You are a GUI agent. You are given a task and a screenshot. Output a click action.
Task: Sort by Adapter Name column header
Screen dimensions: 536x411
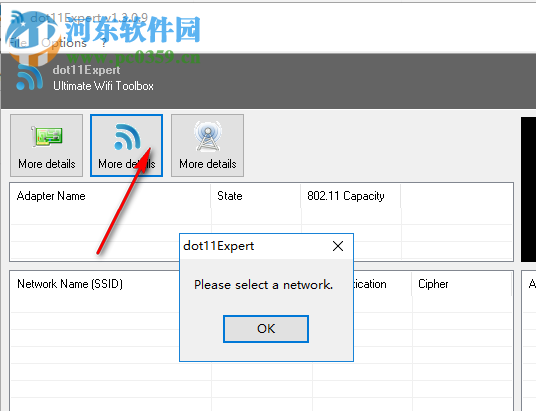pos(110,196)
